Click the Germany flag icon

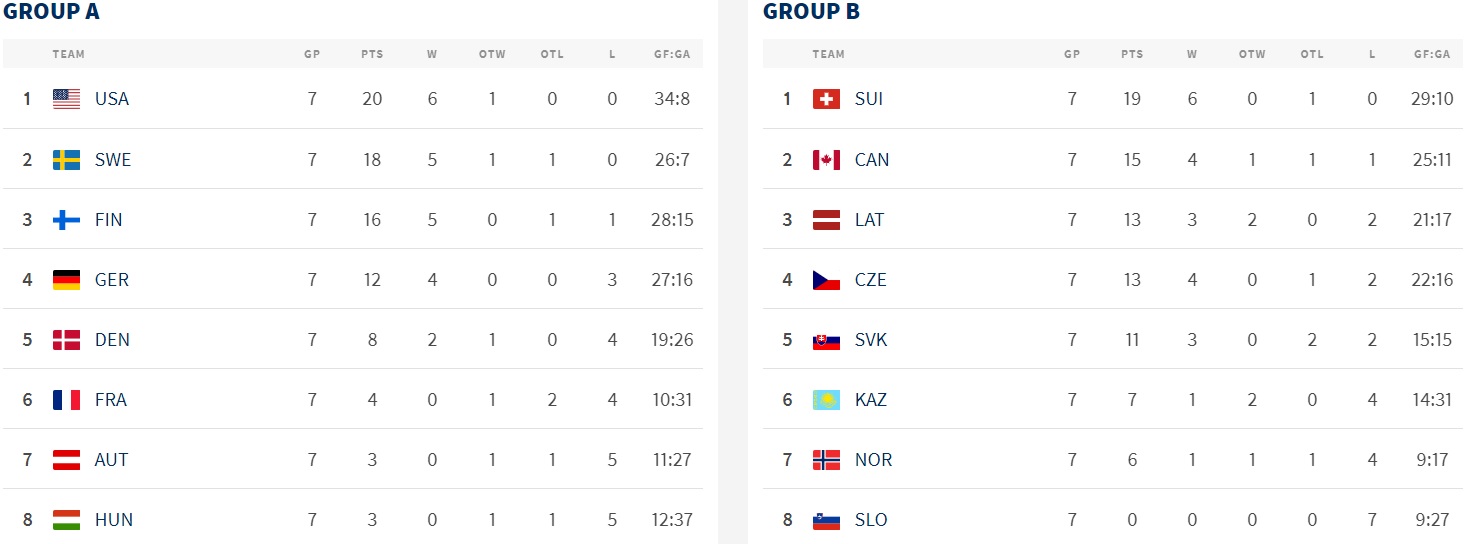[x=66, y=280]
